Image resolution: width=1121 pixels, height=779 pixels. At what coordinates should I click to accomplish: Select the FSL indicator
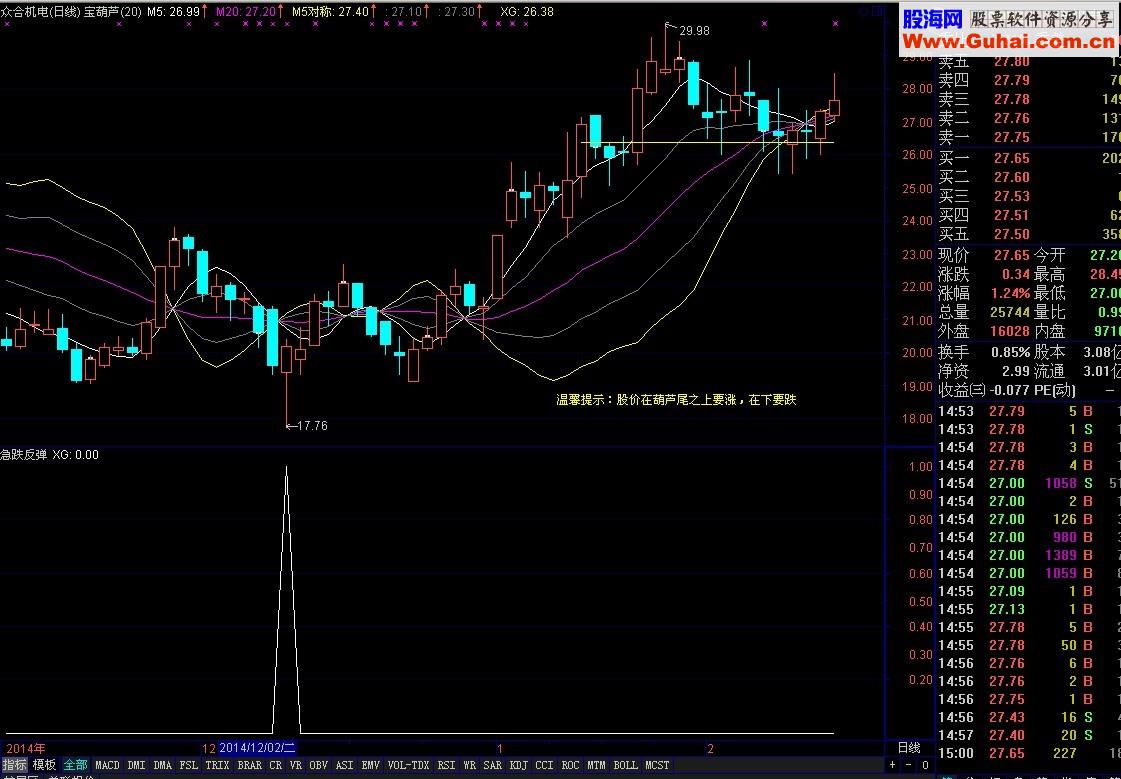pos(189,765)
